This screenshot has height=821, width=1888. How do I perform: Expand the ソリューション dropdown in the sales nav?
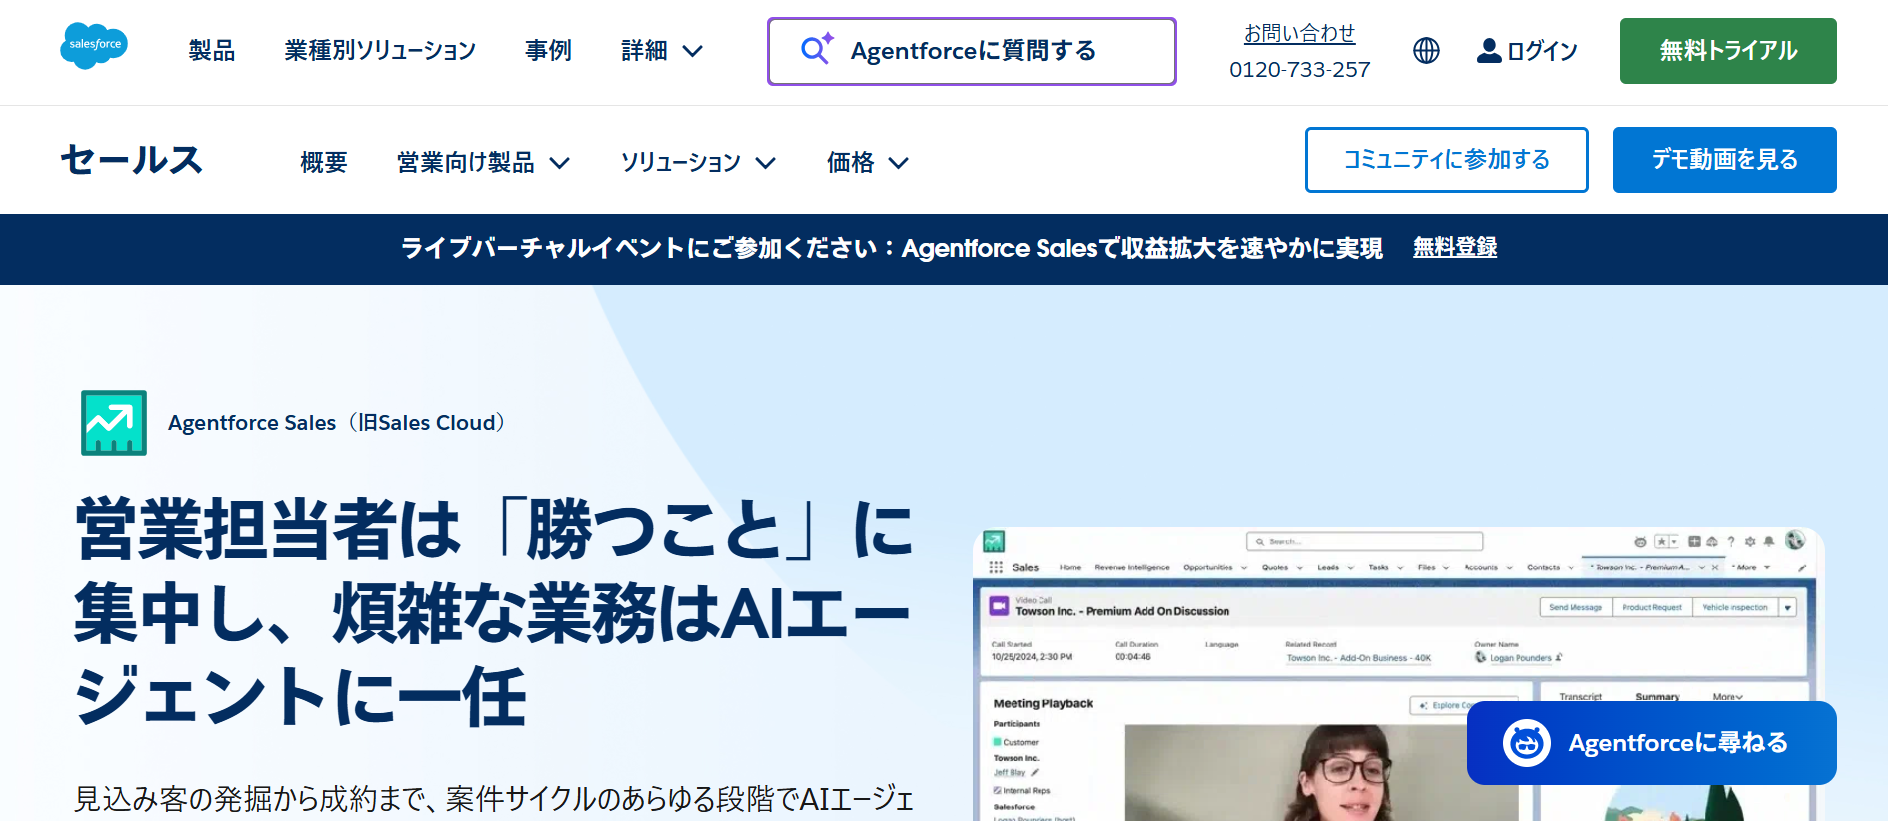698,162
